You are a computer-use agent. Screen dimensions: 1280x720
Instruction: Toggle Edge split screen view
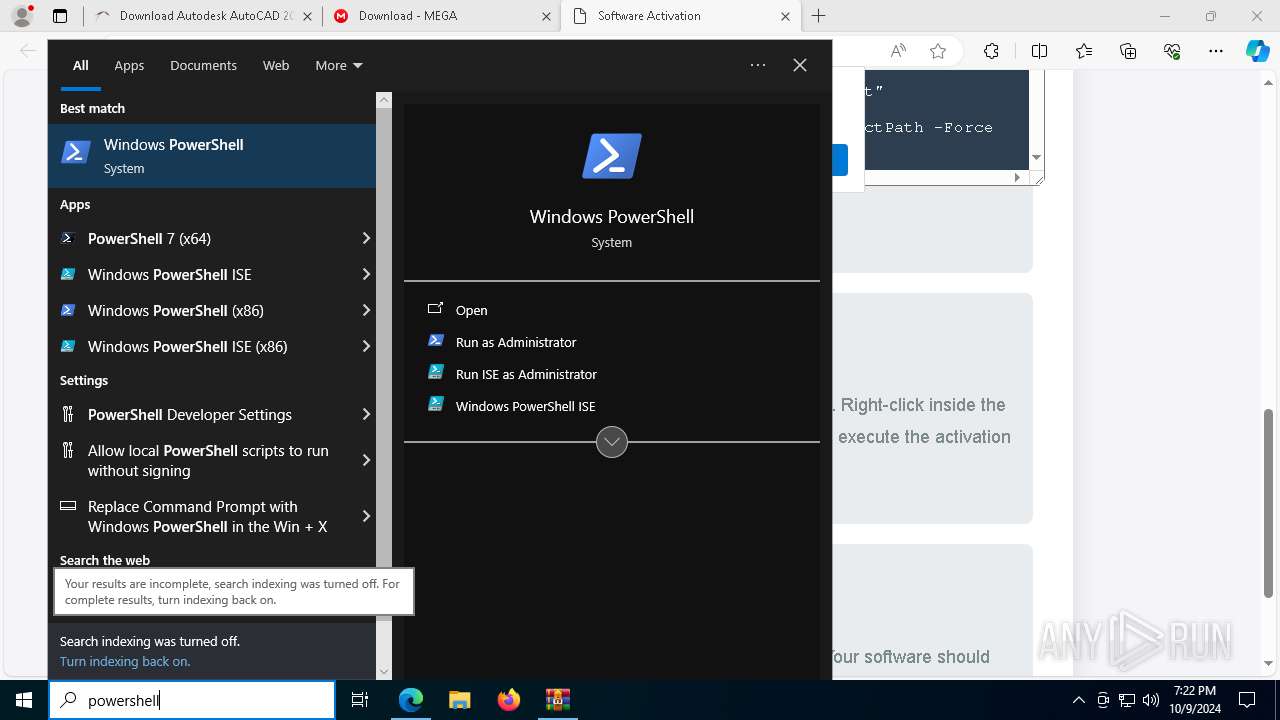click(x=1039, y=51)
